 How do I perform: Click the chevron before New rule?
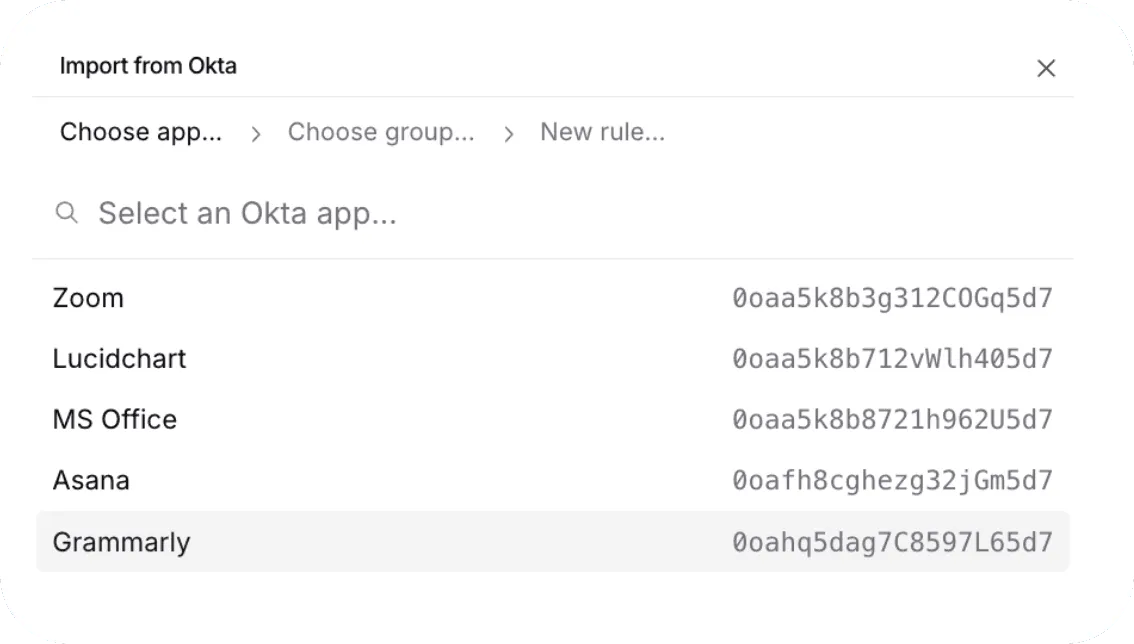(x=509, y=132)
